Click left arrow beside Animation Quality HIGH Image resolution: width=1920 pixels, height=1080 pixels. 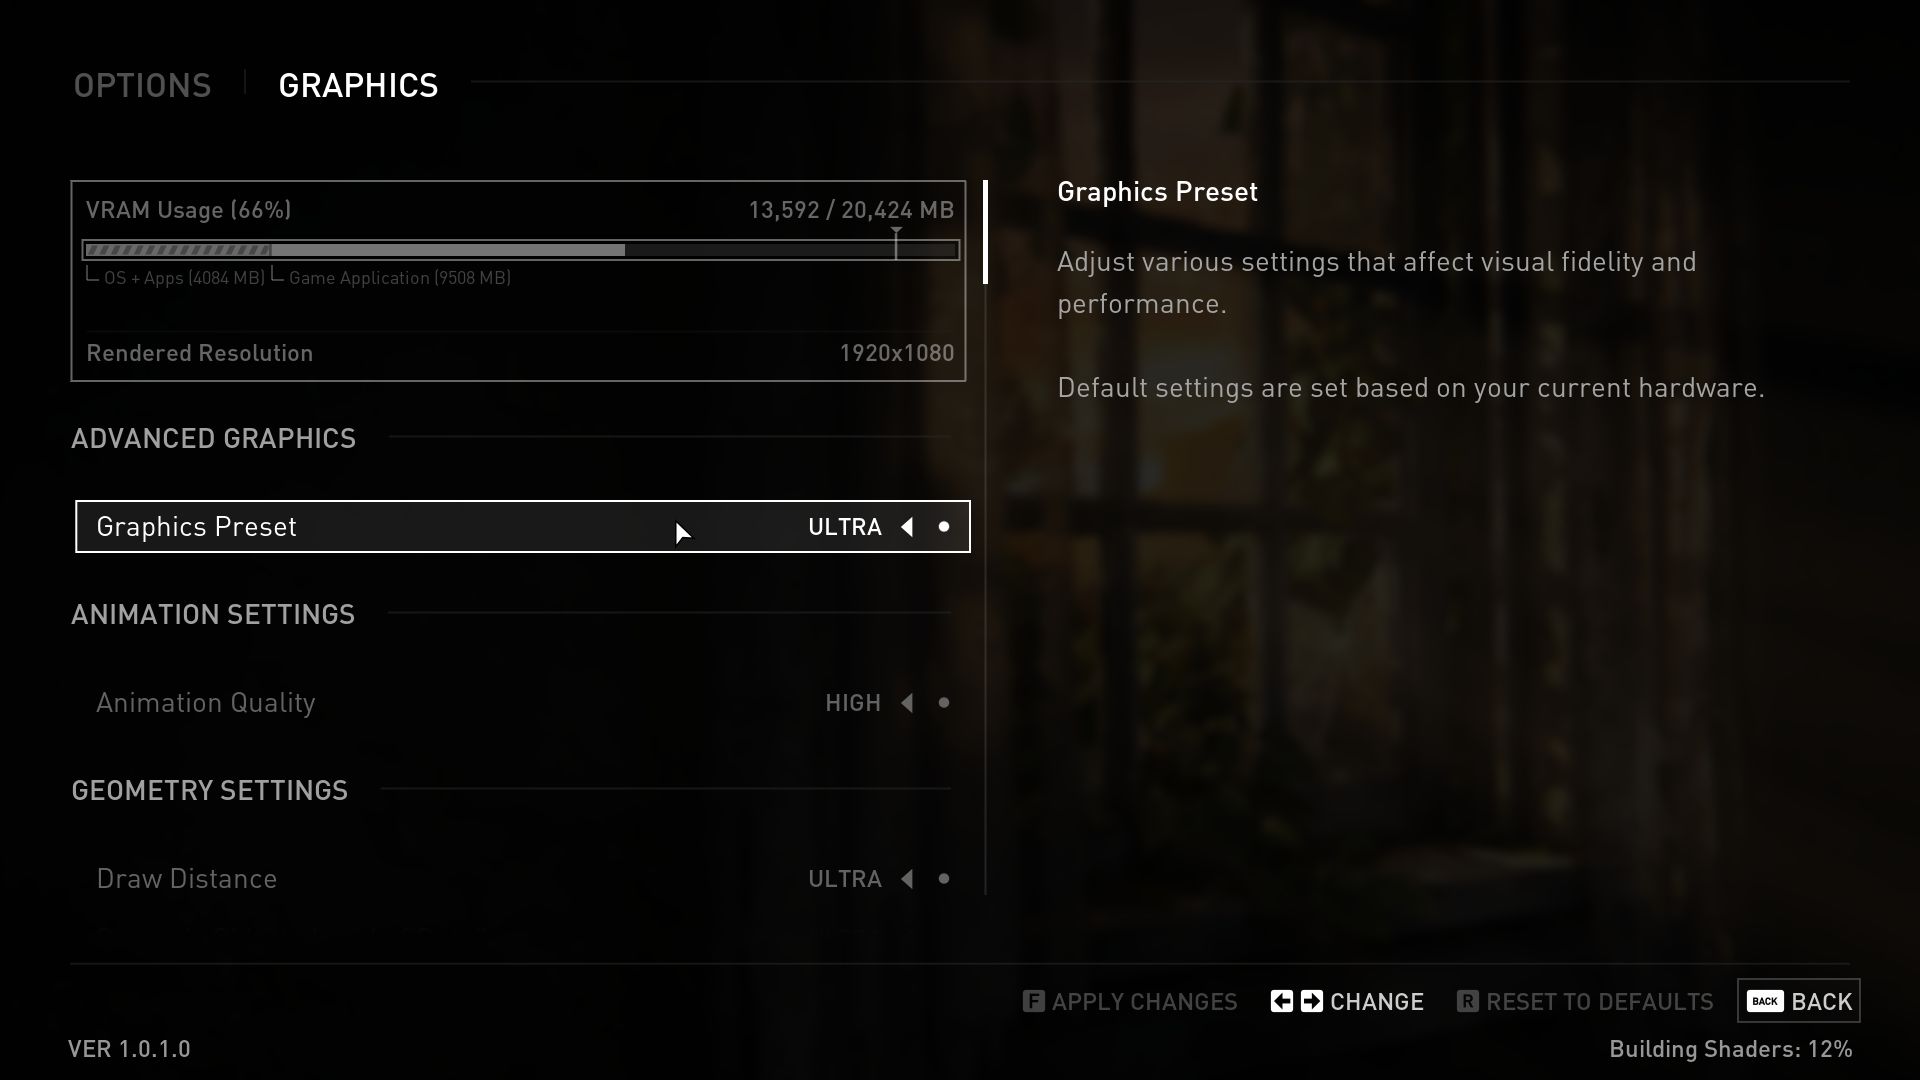coord(907,703)
